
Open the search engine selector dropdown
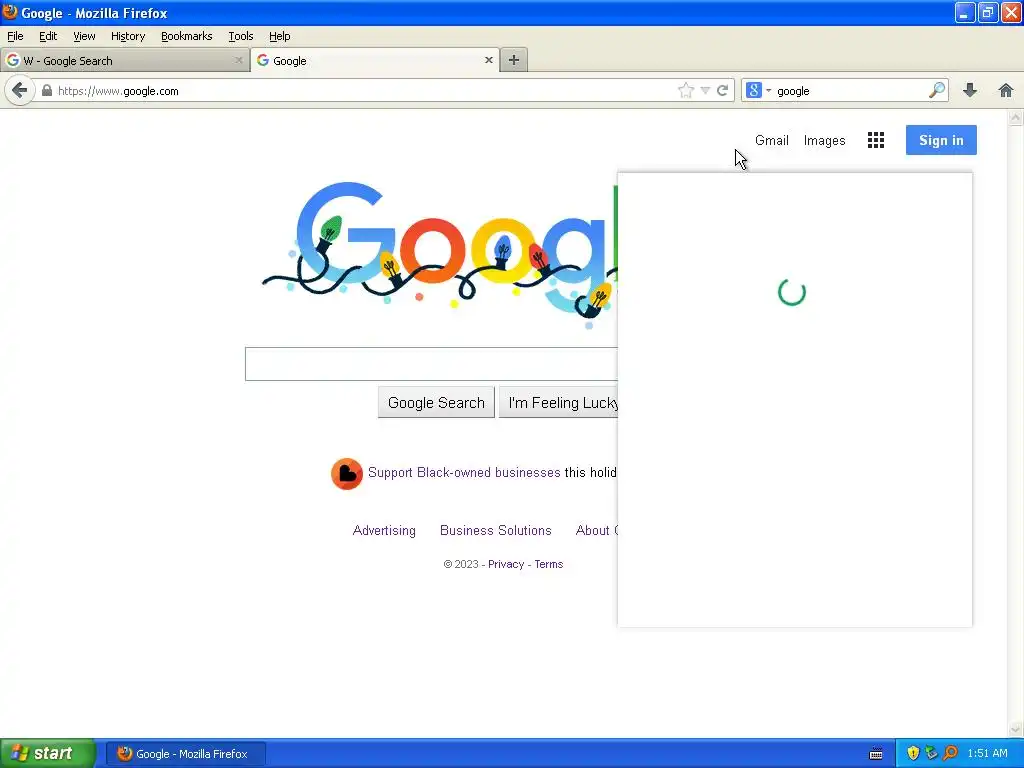click(758, 91)
